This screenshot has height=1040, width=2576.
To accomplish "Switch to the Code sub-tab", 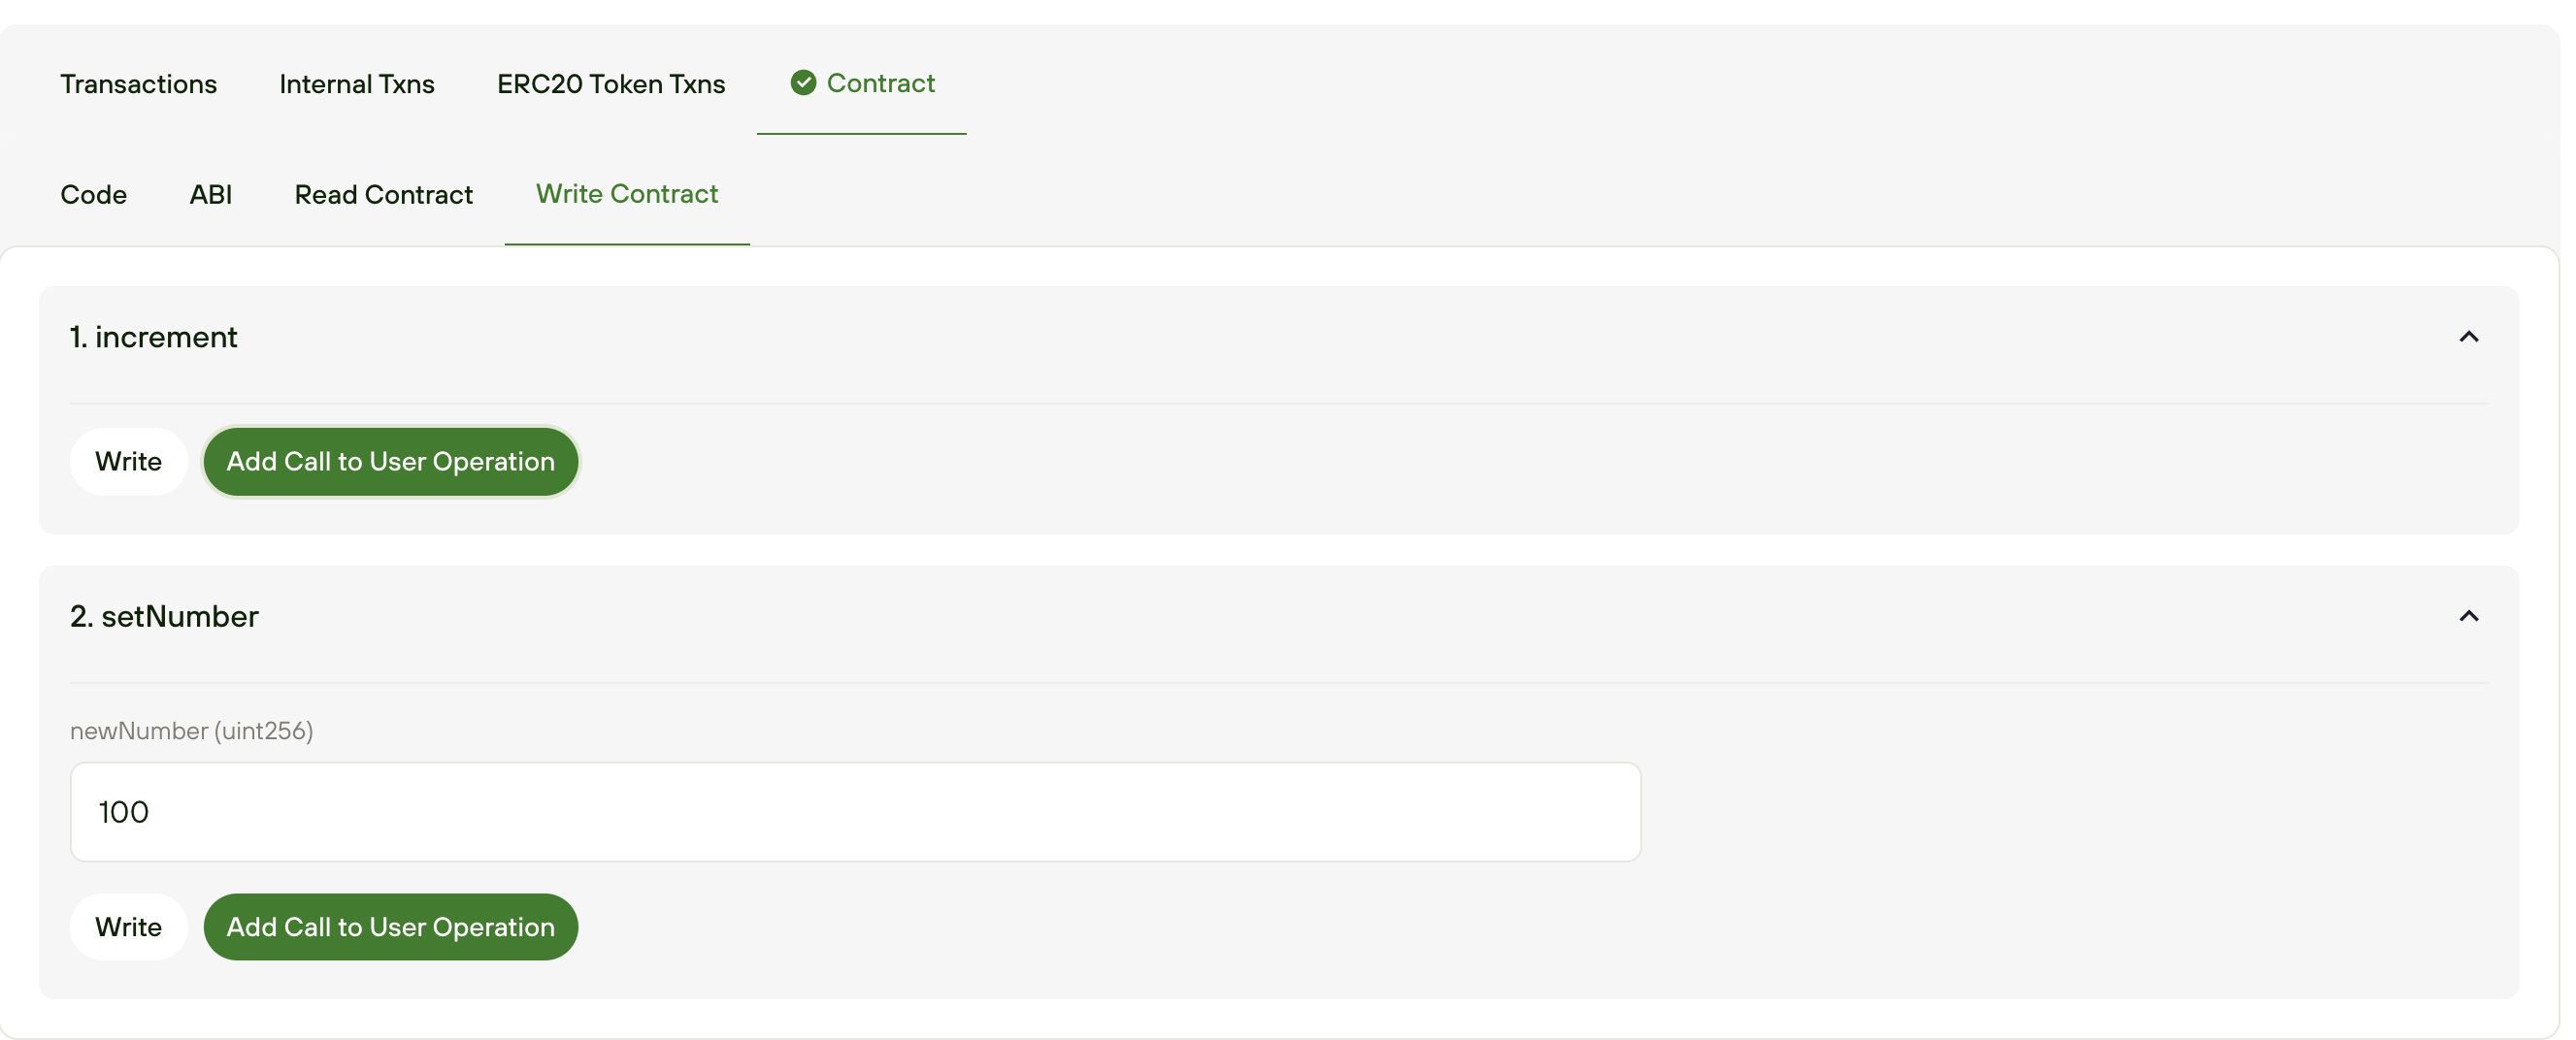I will (93, 194).
